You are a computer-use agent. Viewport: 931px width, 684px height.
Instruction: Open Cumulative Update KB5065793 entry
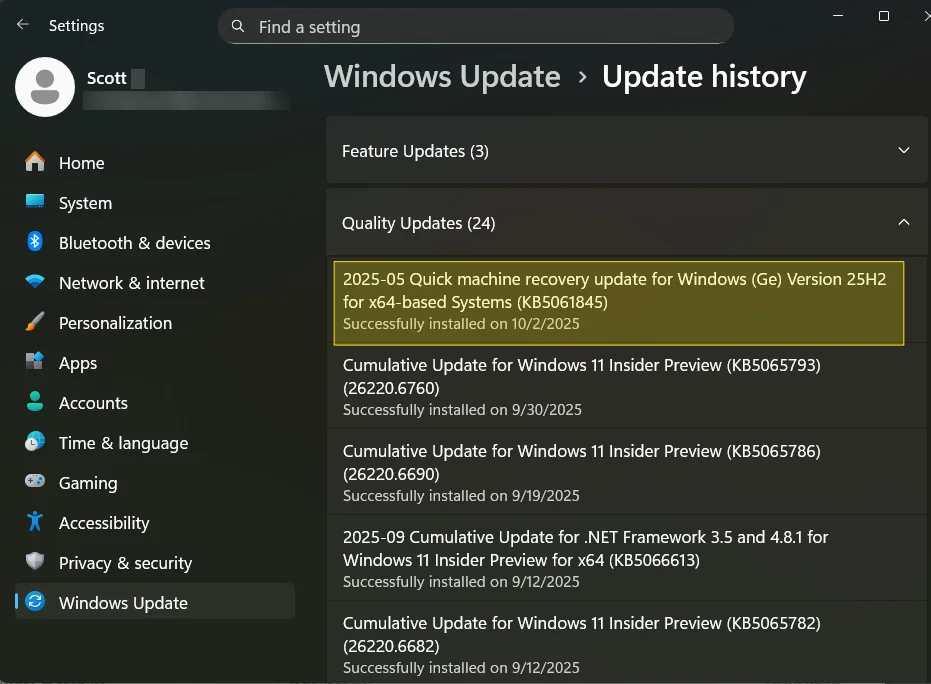tap(627, 387)
